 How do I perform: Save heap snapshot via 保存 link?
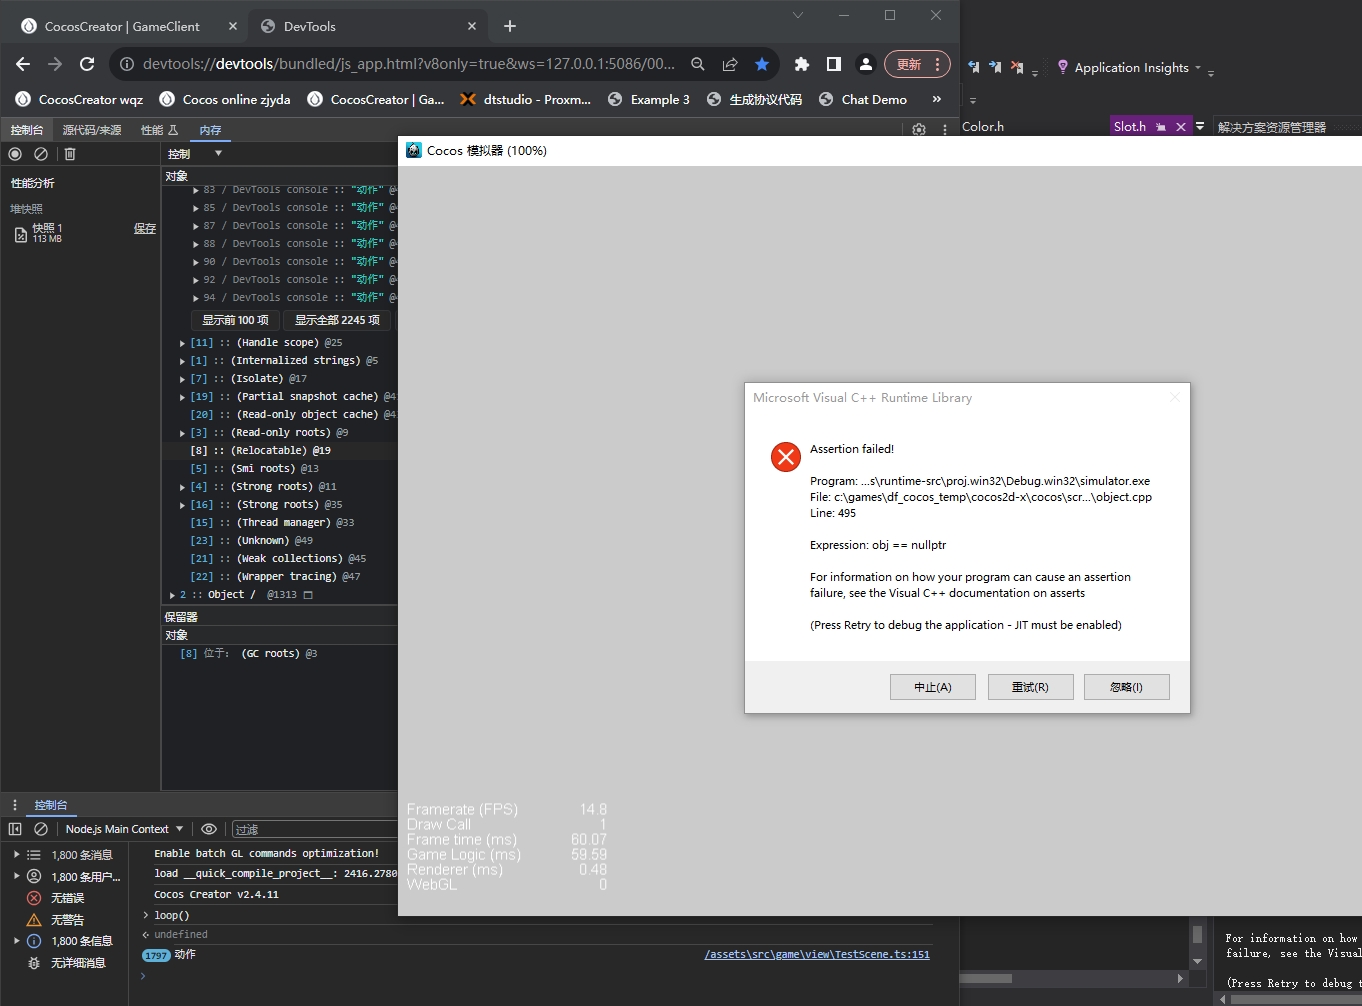click(x=145, y=229)
